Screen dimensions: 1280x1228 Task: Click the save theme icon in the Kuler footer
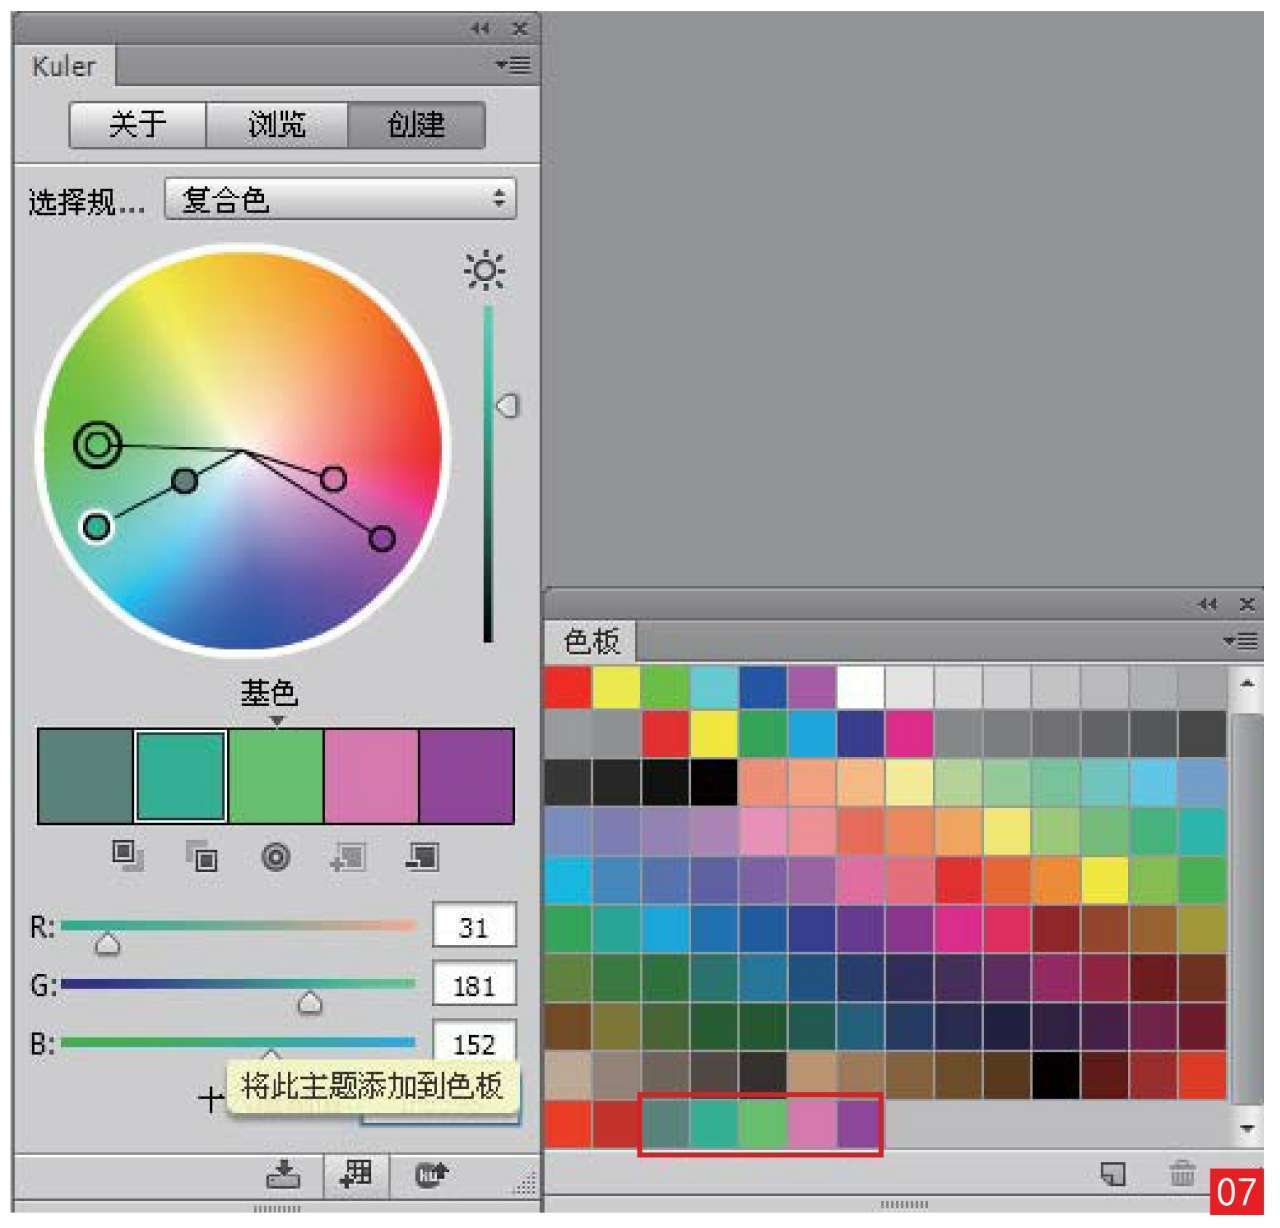click(x=283, y=1174)
